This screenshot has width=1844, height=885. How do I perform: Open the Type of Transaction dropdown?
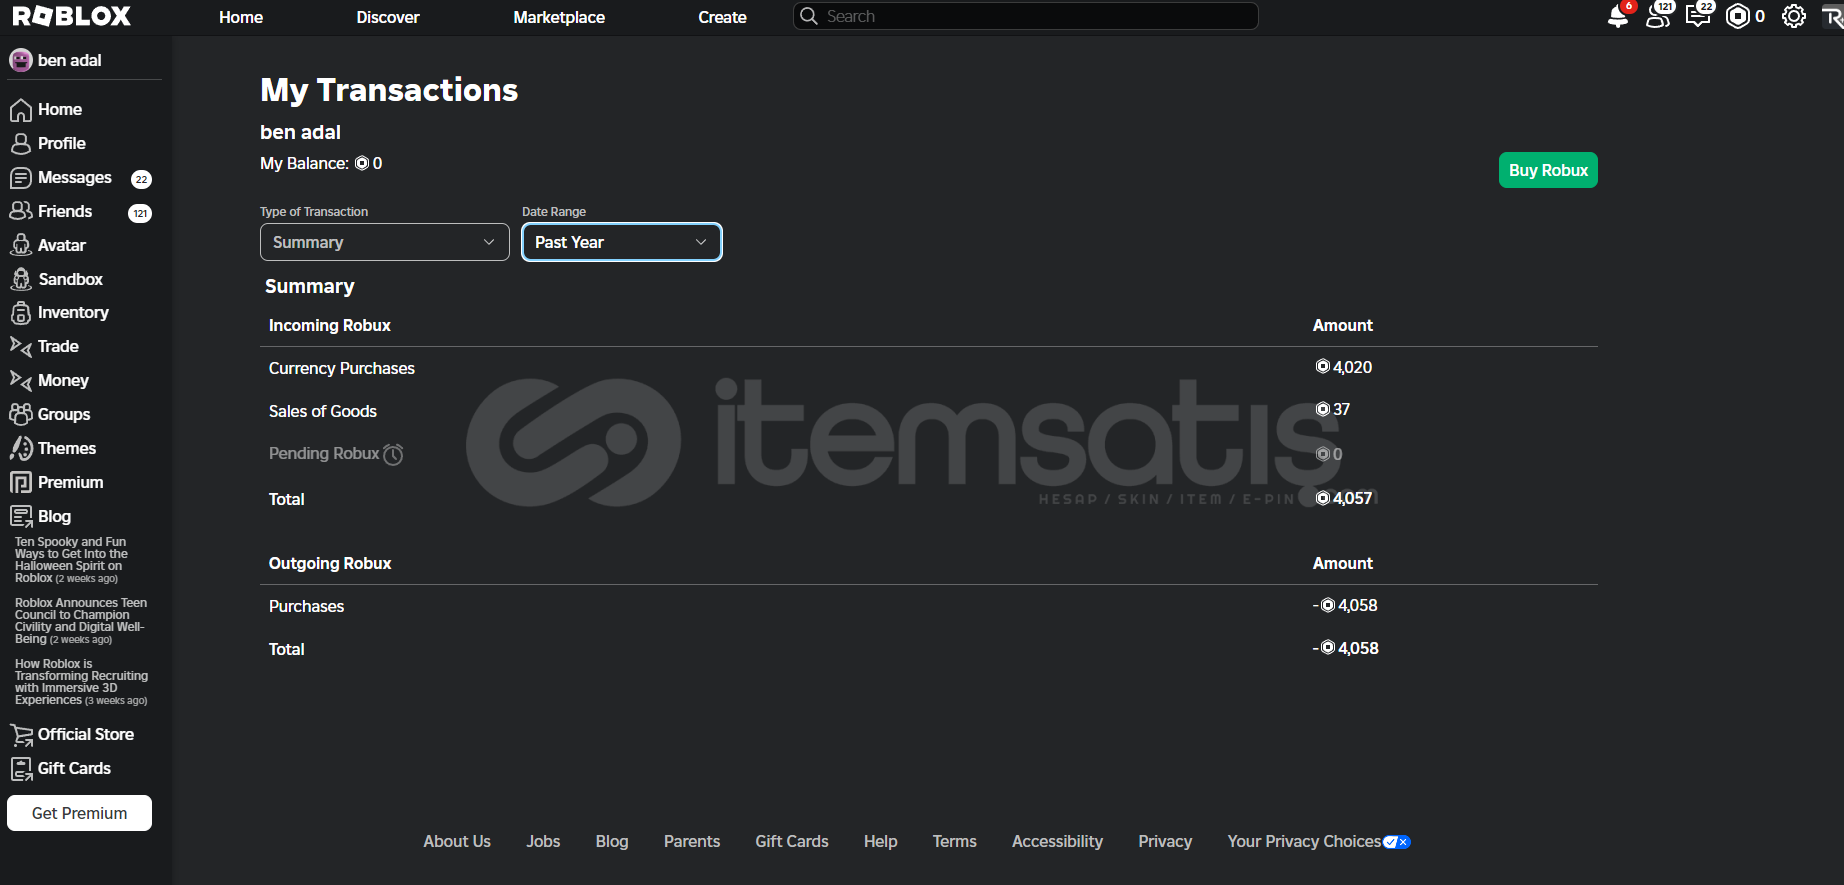click(x=385, y=242)
